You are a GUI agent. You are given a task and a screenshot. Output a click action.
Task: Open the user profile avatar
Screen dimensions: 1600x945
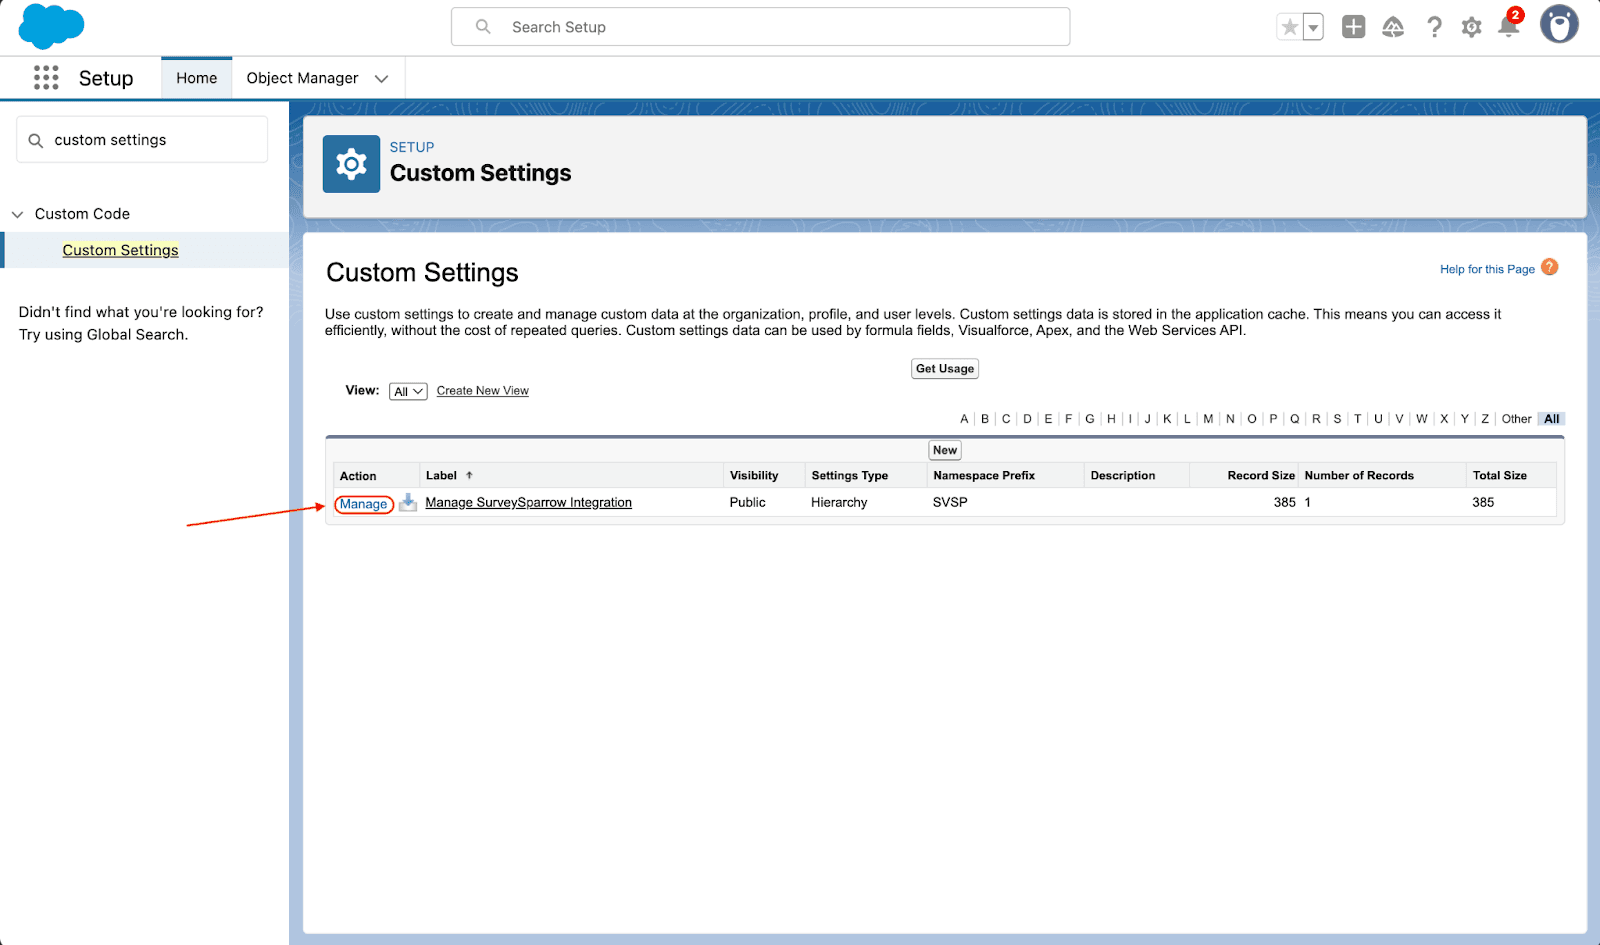point(1558,25)
